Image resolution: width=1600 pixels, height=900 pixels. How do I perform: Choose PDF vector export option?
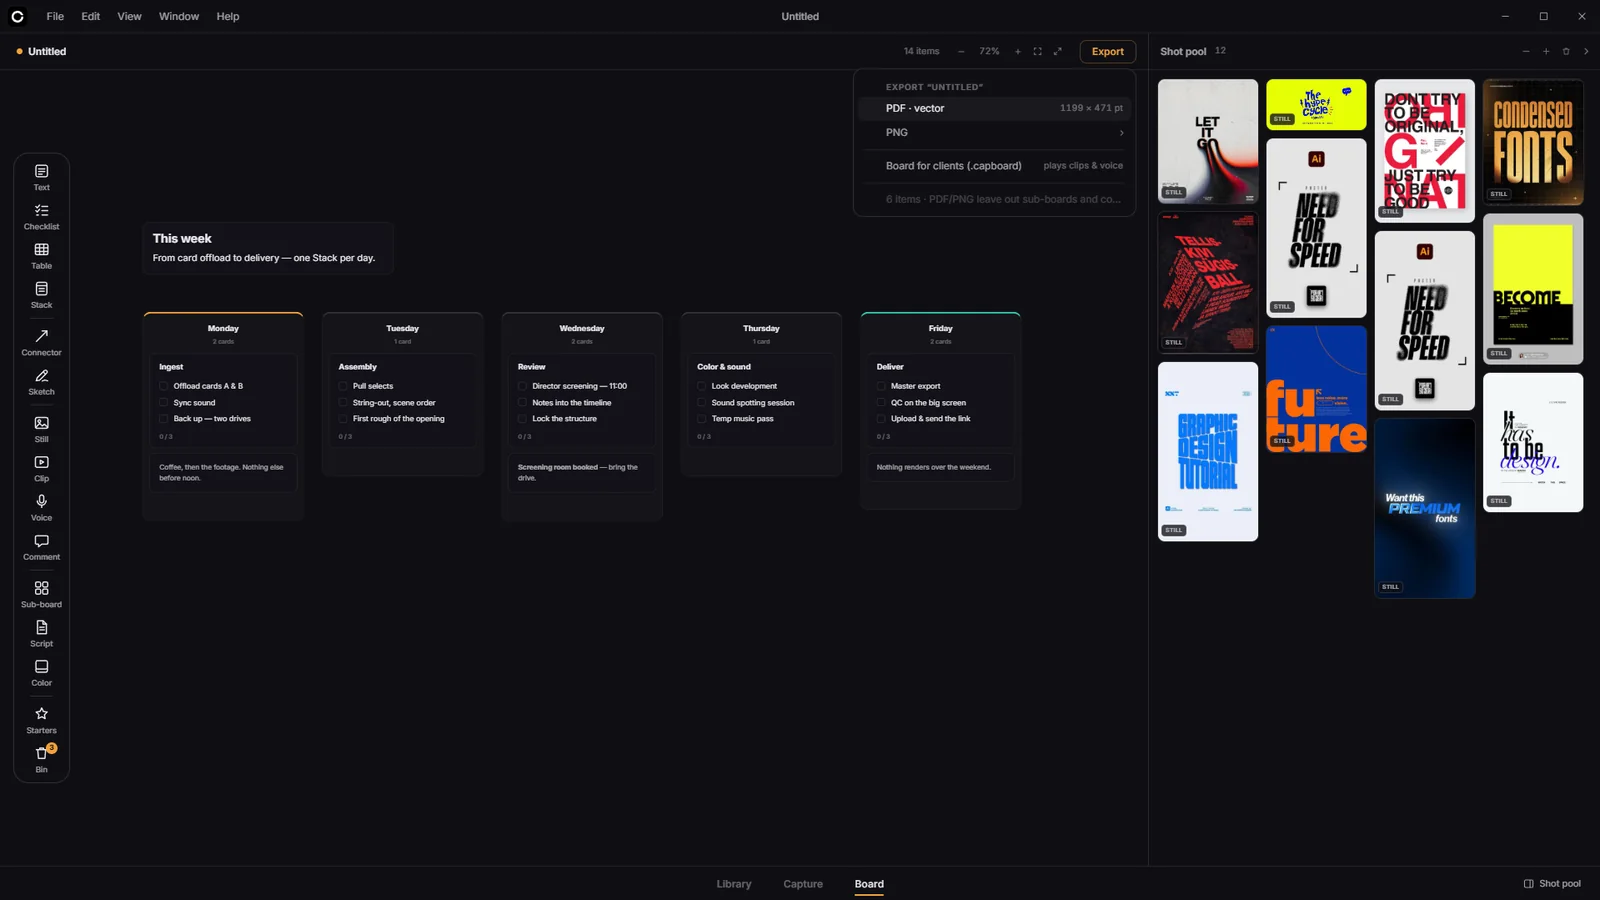pos(994,108)
